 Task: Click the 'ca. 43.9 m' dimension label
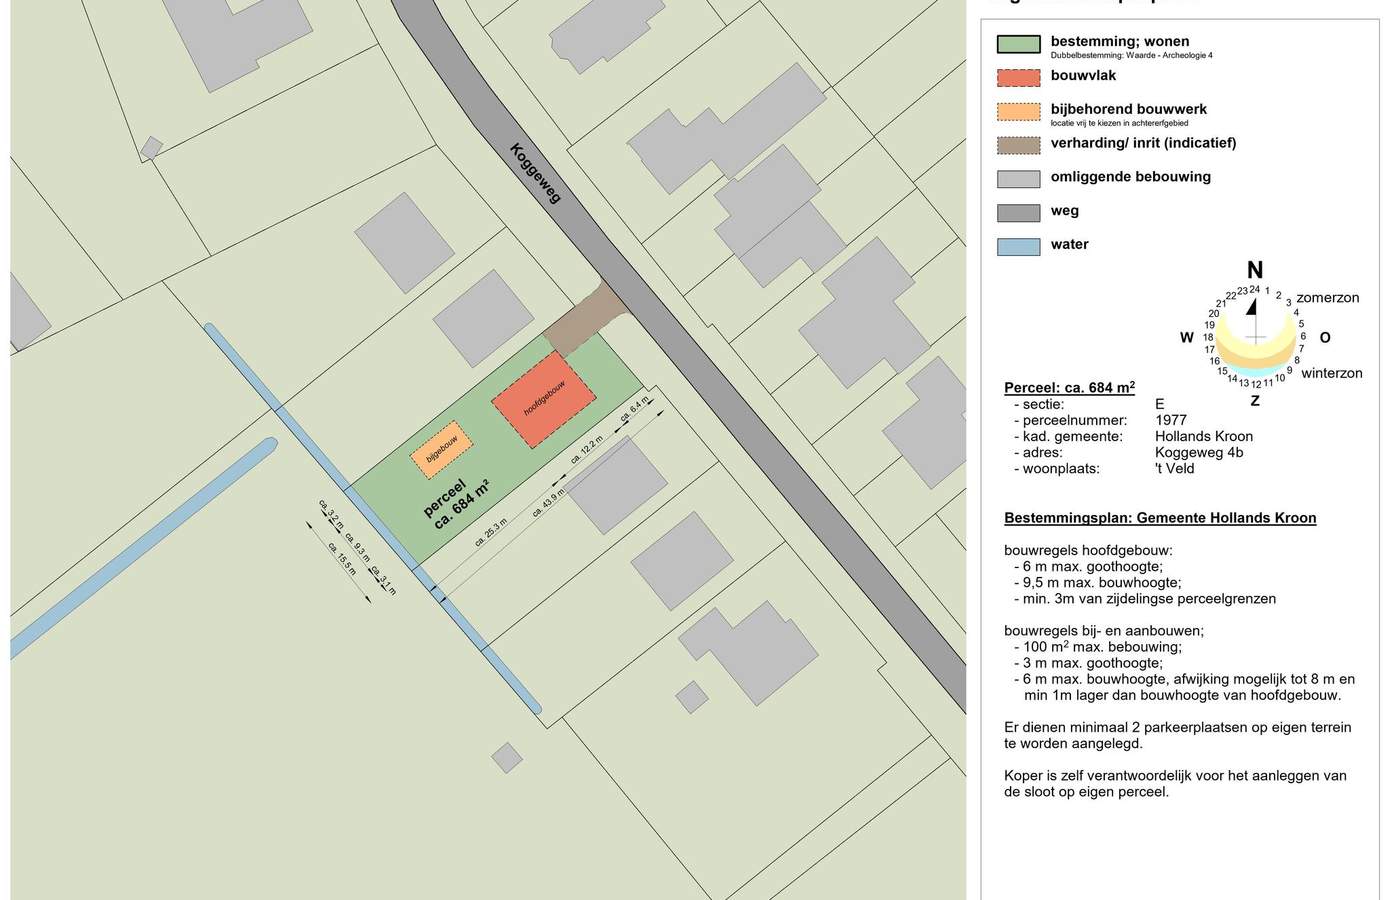click(549, 503)
